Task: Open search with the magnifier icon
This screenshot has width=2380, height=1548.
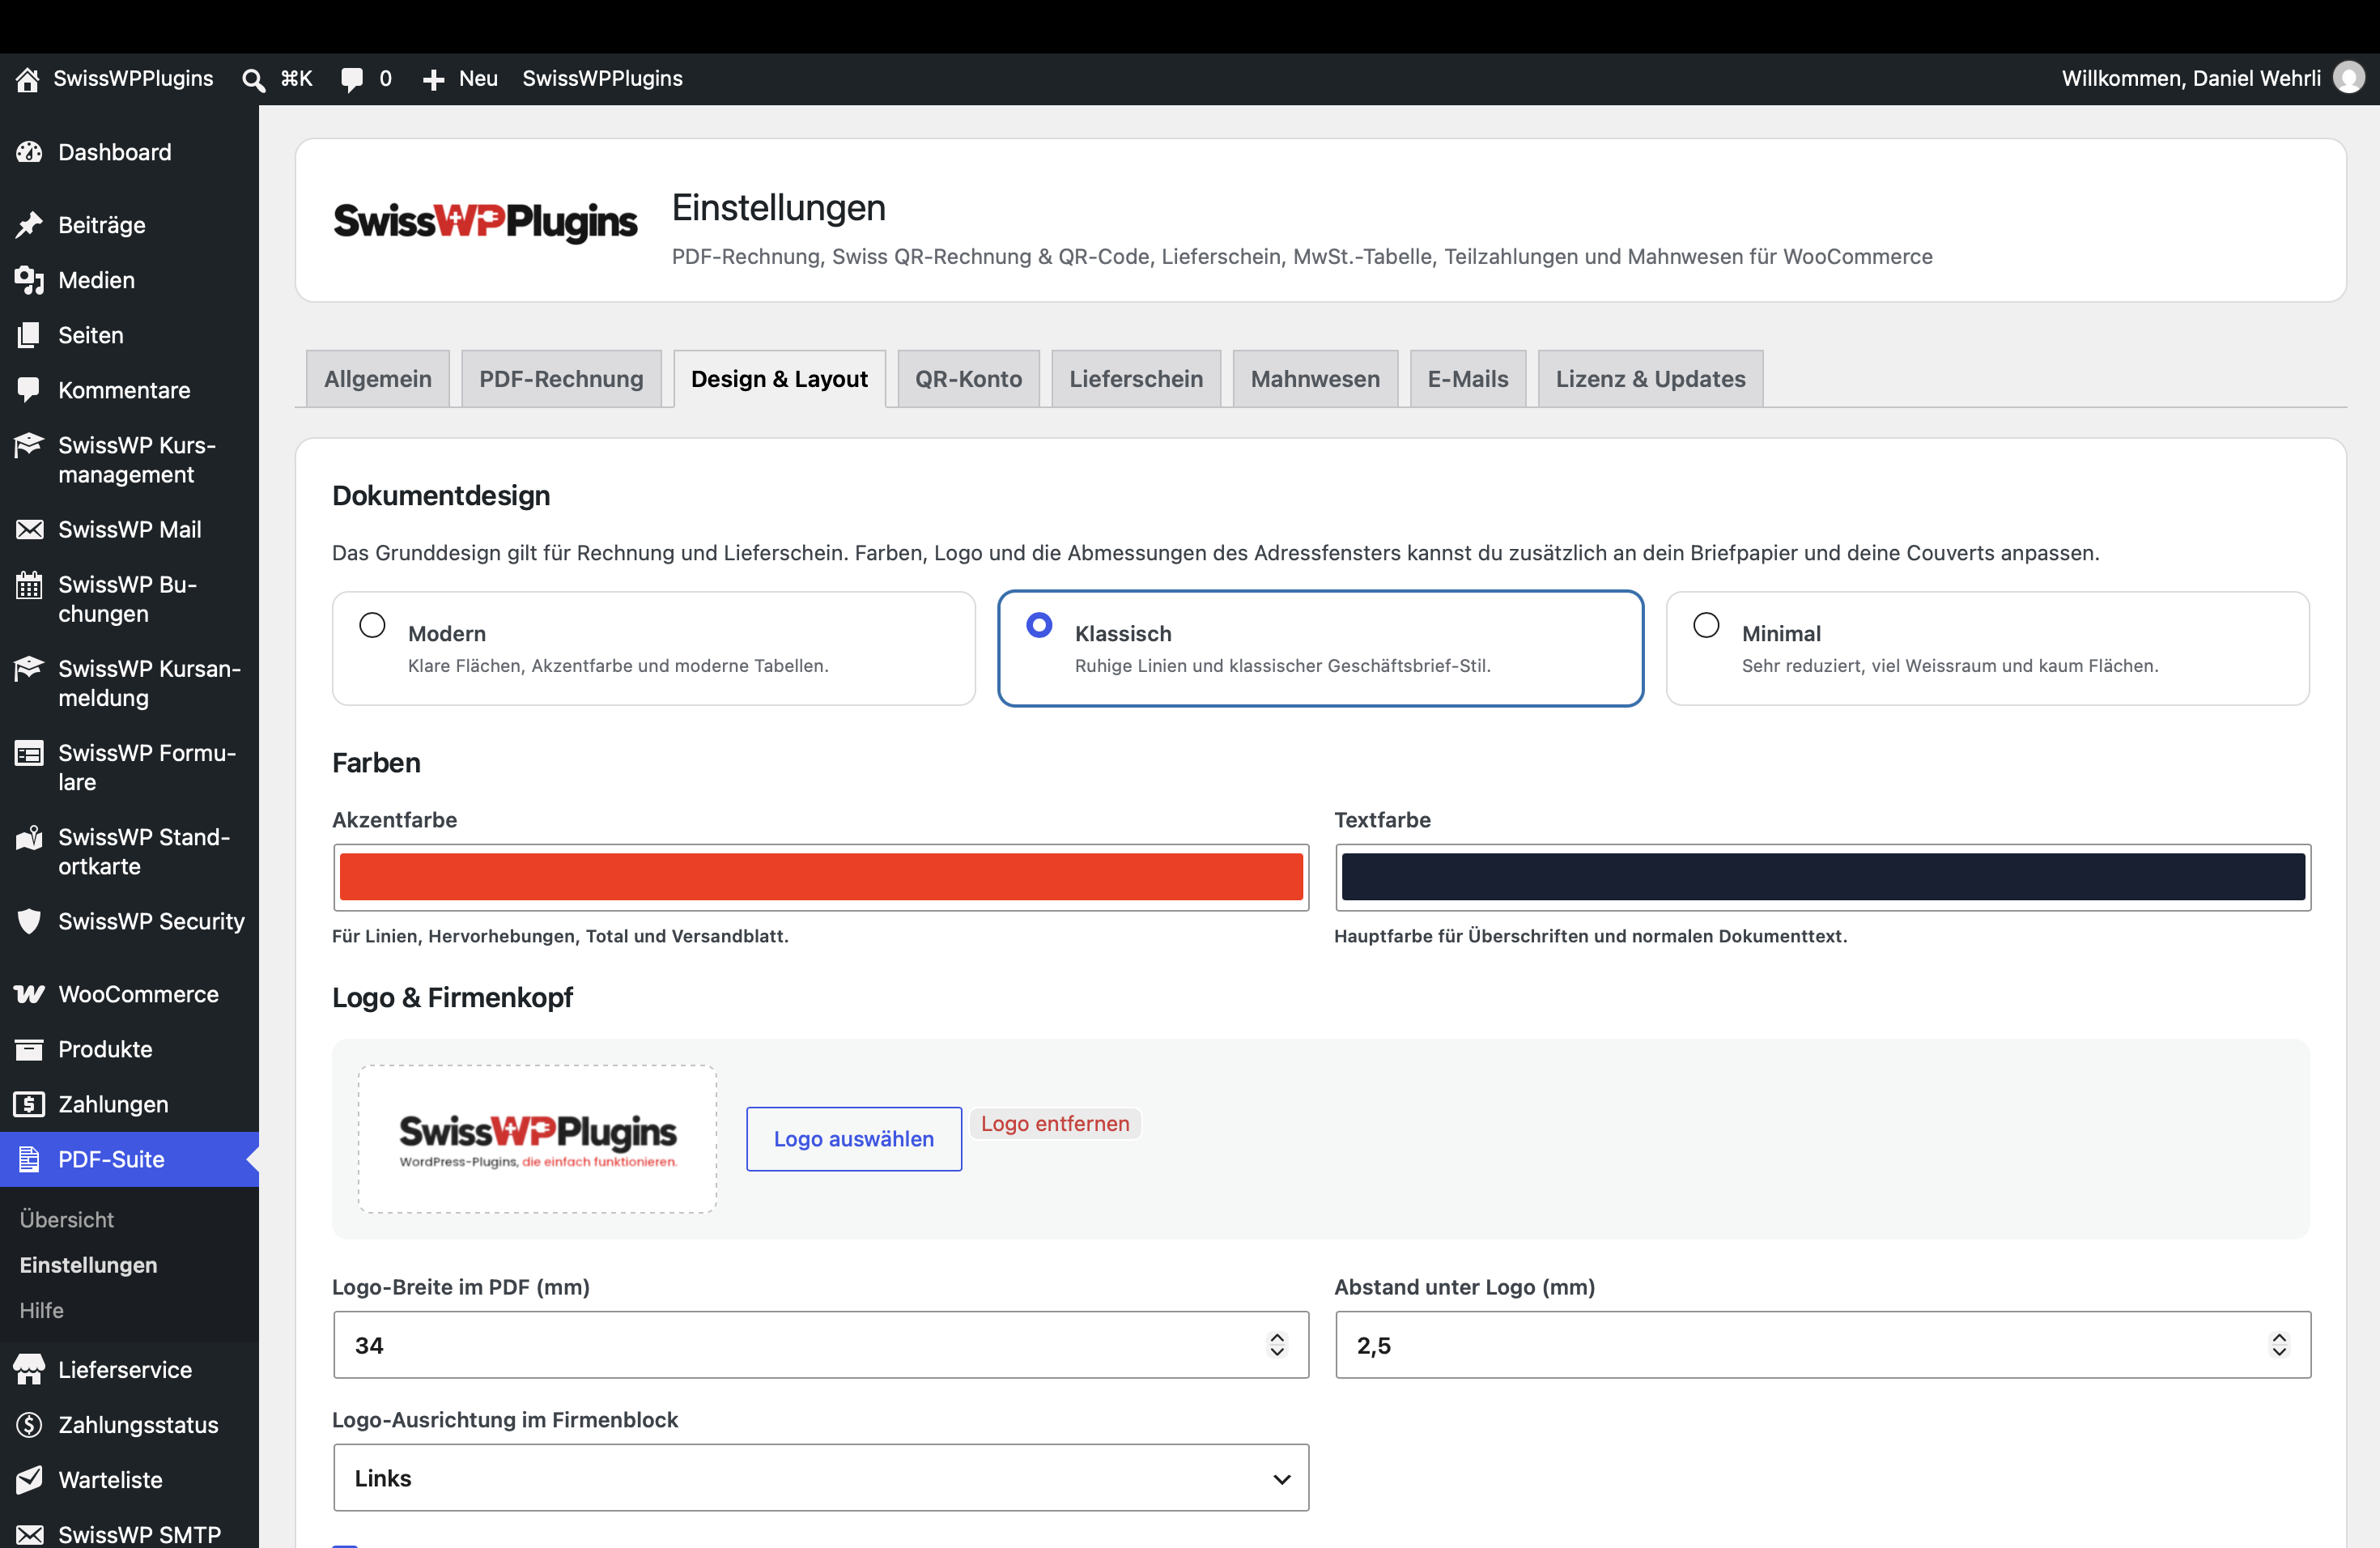Action: coord(254,79)
